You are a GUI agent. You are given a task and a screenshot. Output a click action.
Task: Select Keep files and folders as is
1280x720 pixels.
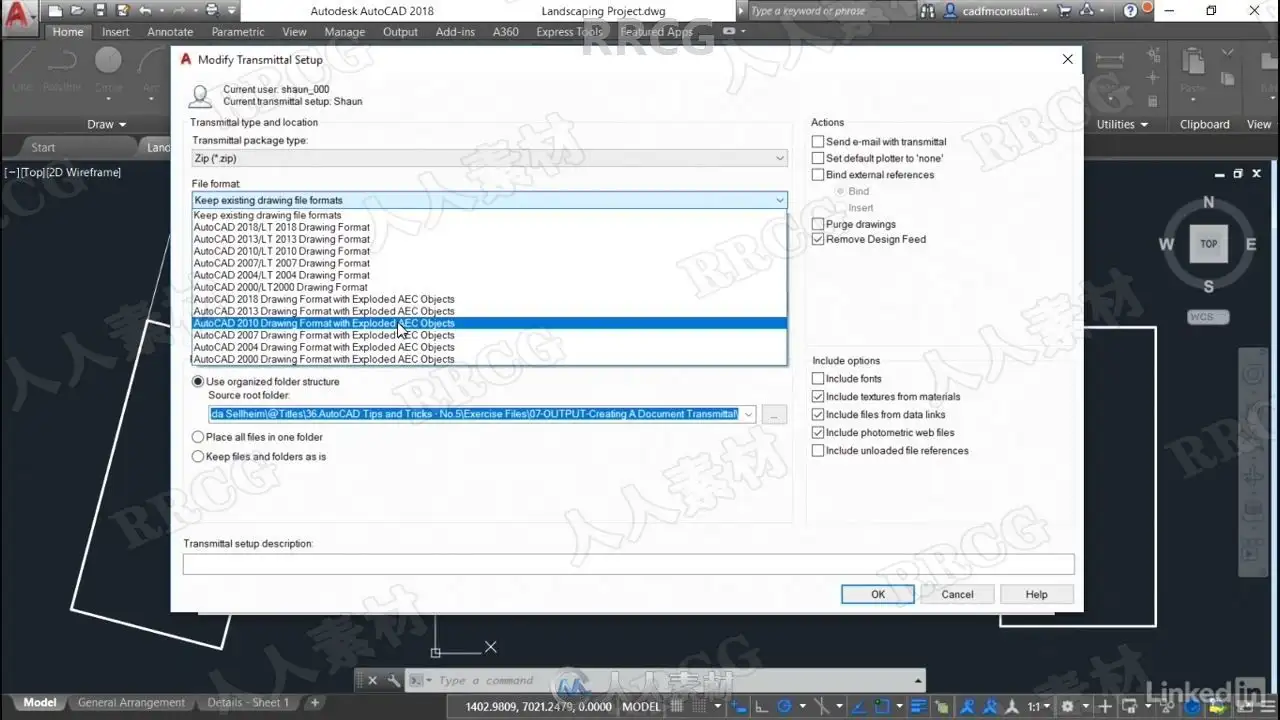click(x=197, y=457)
